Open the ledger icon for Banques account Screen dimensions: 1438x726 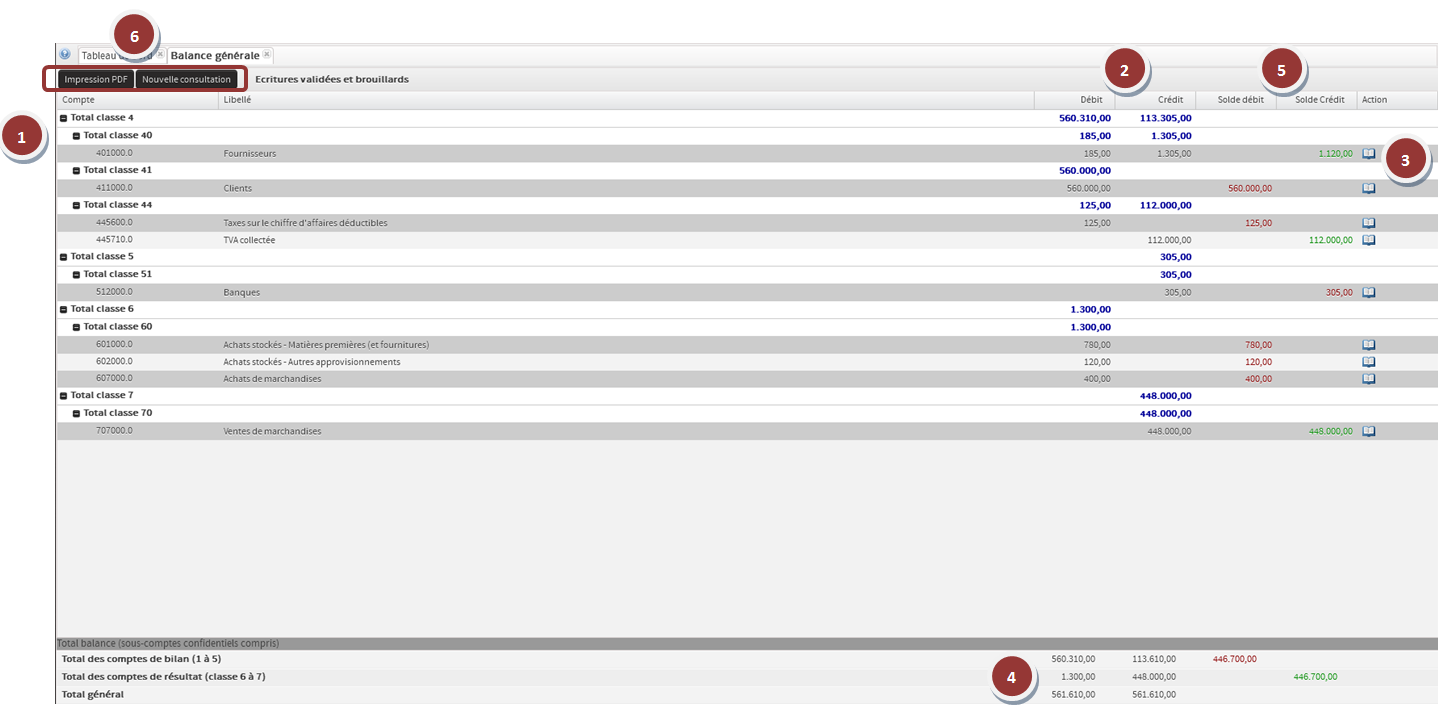point(1369,292)
